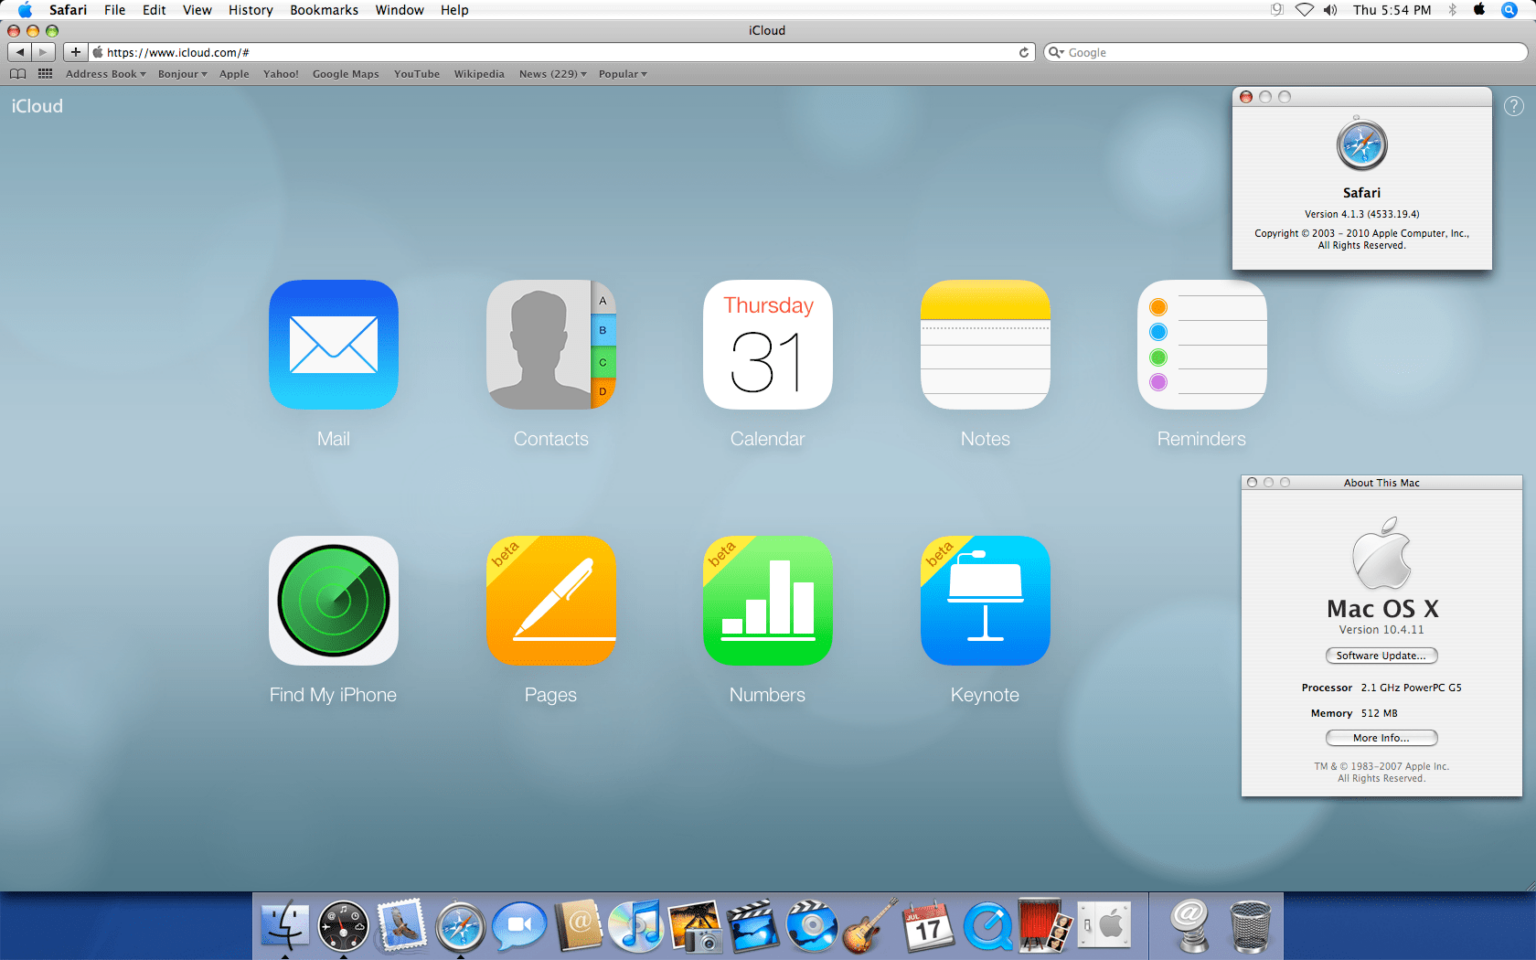1536x960 pixels.
Task: Launch GarageBand from the Dock
Action: click(869, 925)
